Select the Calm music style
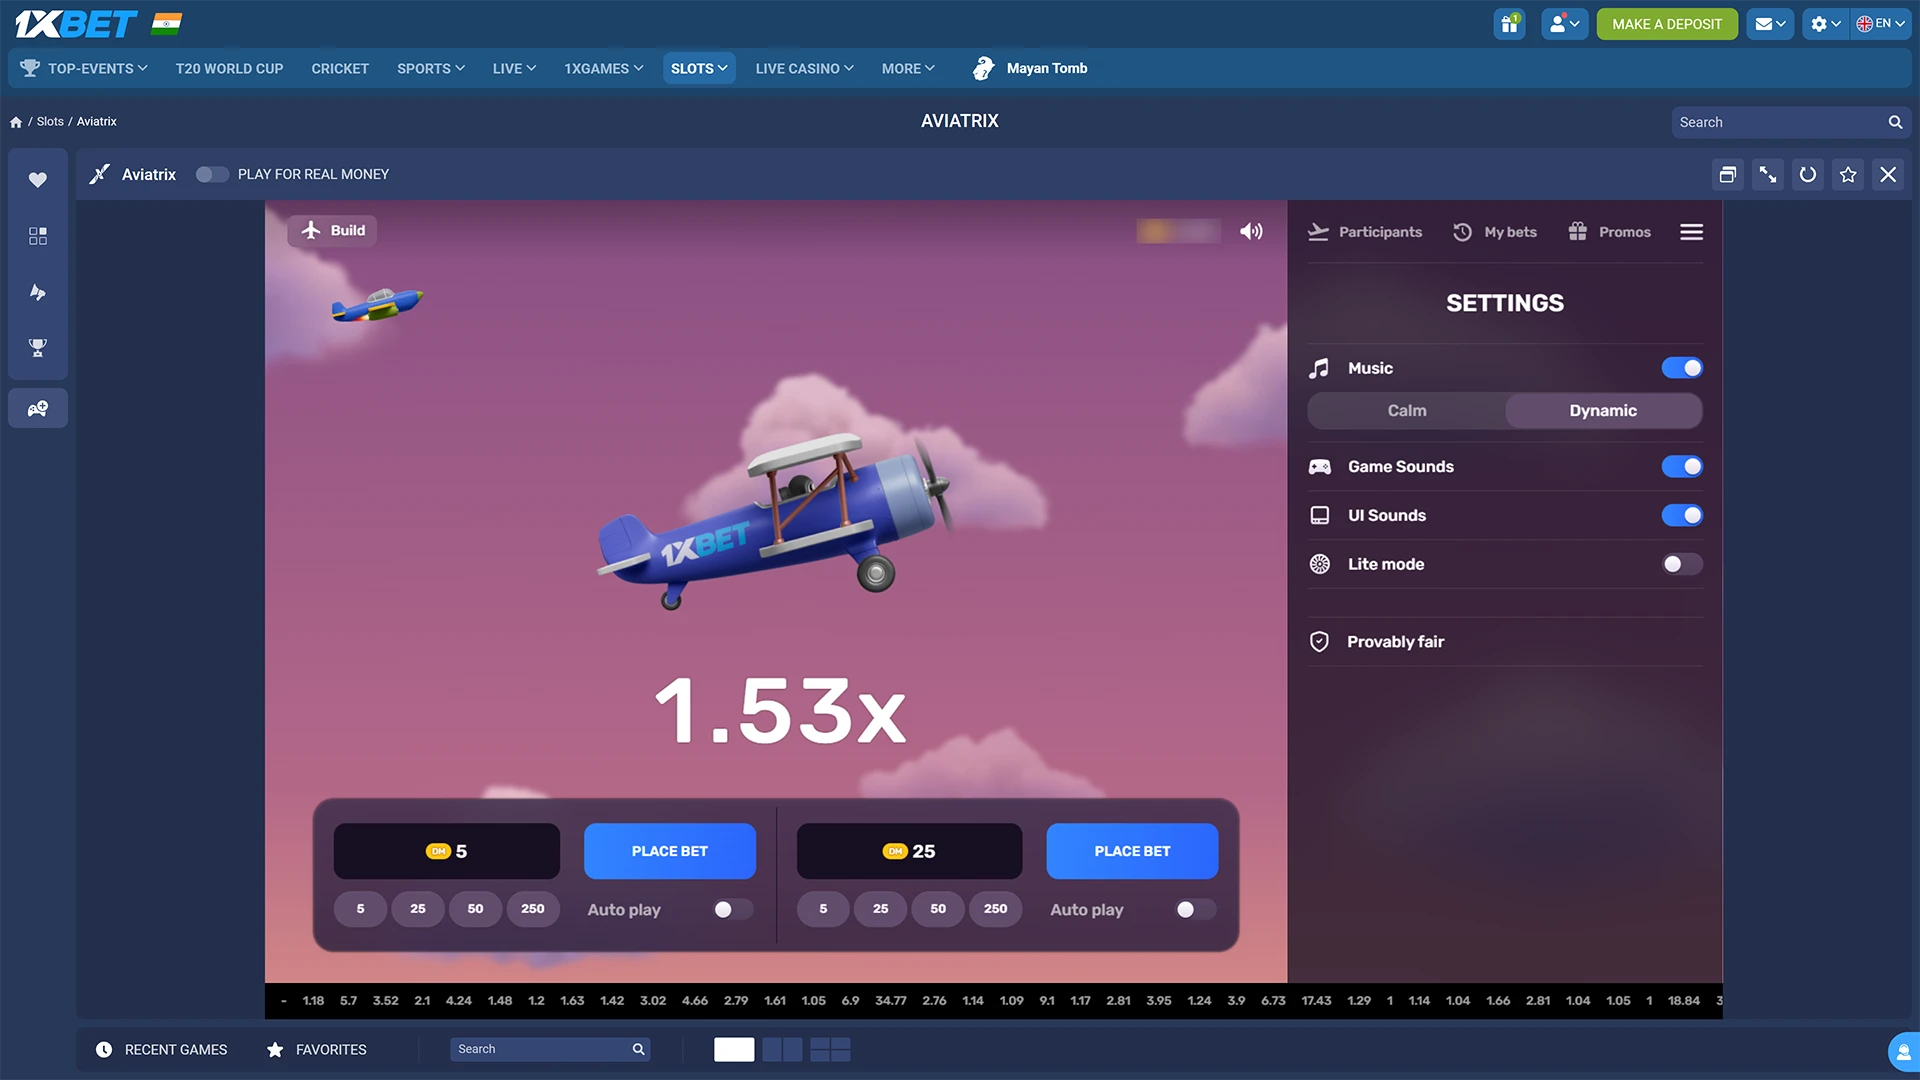Screen dimensions: 1920x1080 [x=1406, y=411]
